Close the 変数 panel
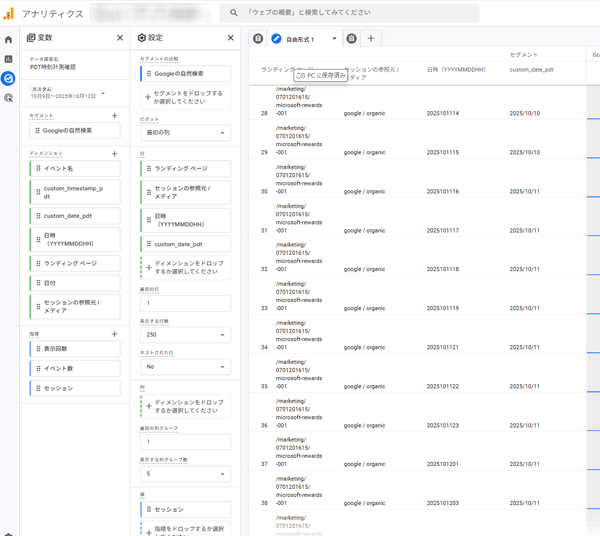 [120, 38]
